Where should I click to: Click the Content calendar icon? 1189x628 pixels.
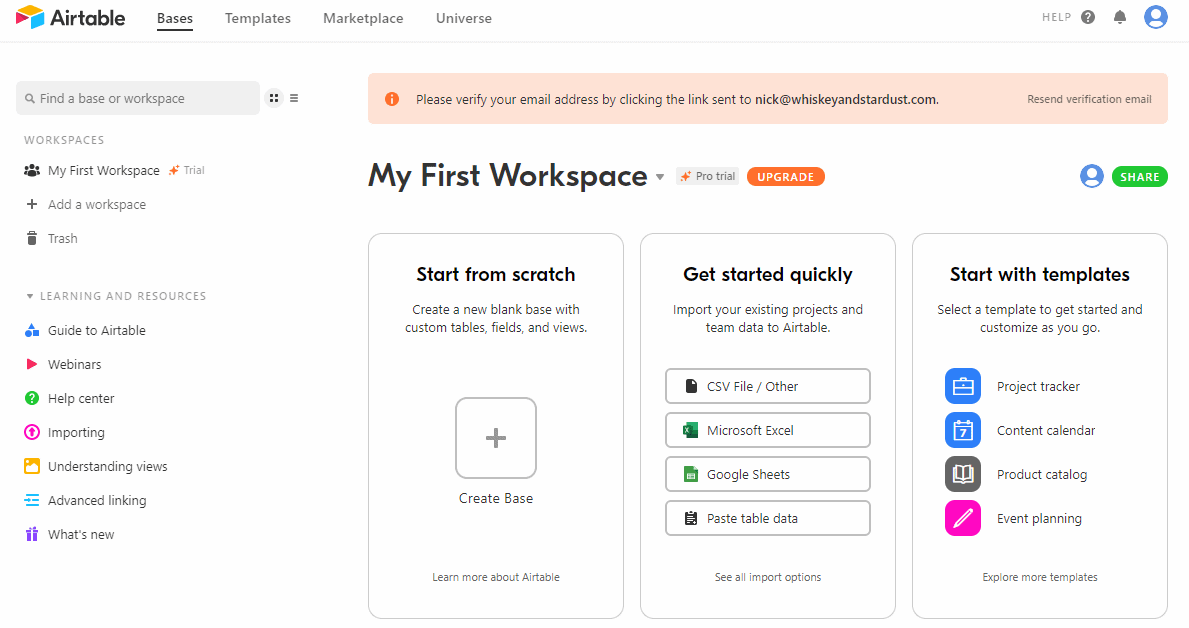point(963,430)
